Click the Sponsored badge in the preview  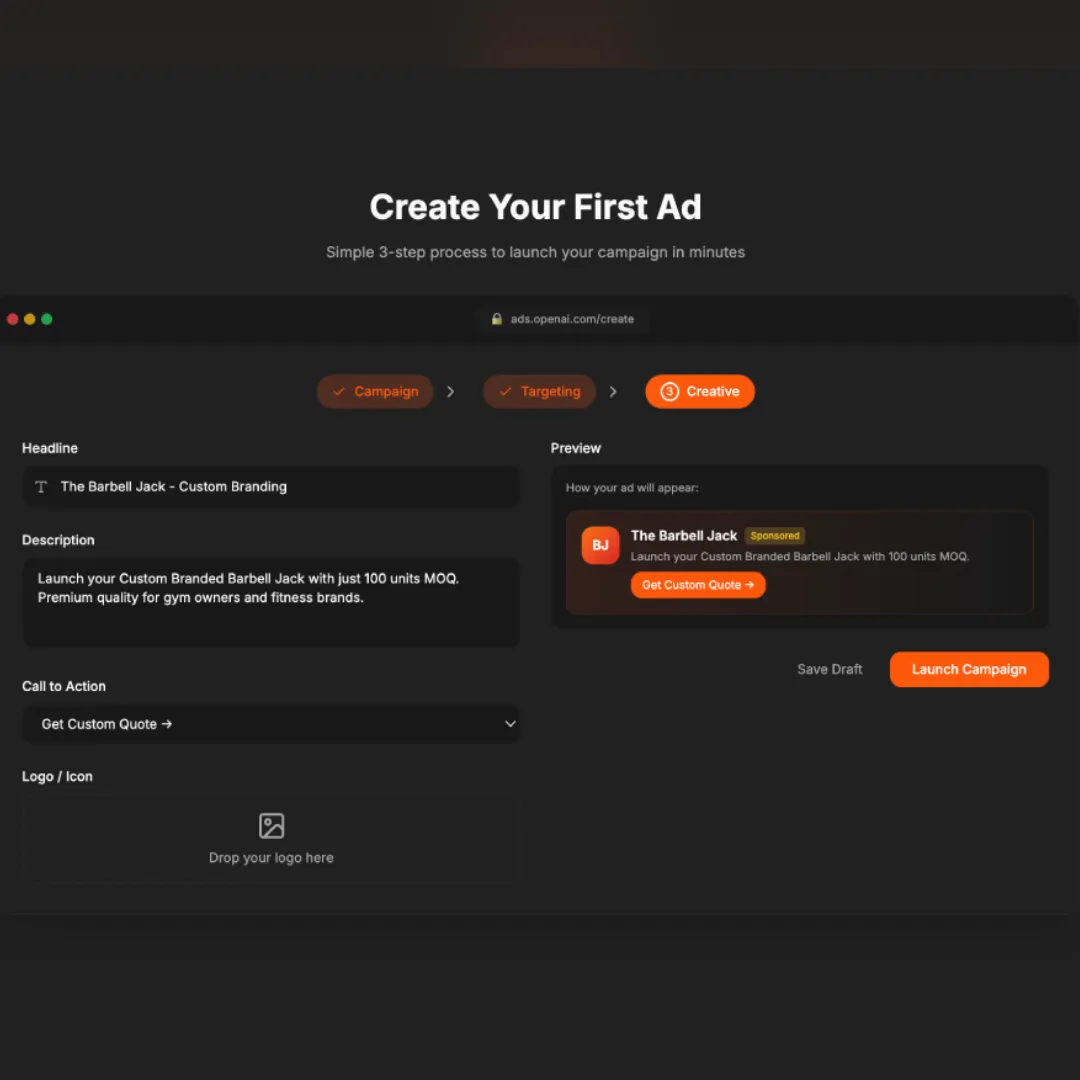774,535
